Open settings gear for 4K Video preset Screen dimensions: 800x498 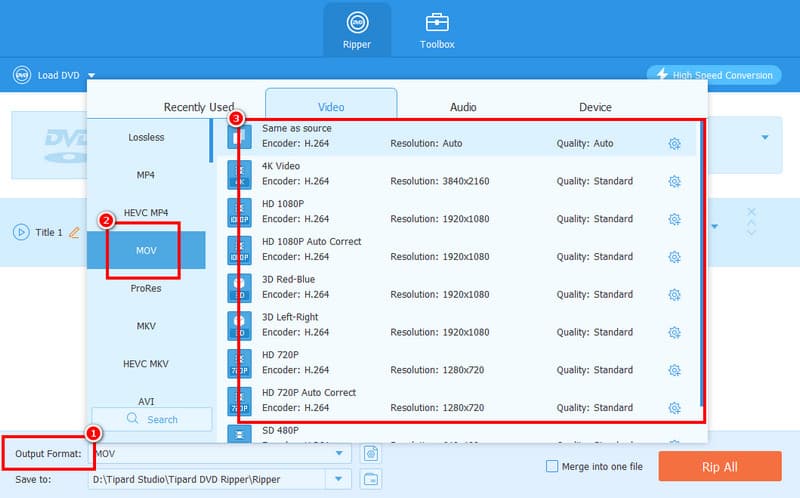pyautogui.click(x=674, y=181)
